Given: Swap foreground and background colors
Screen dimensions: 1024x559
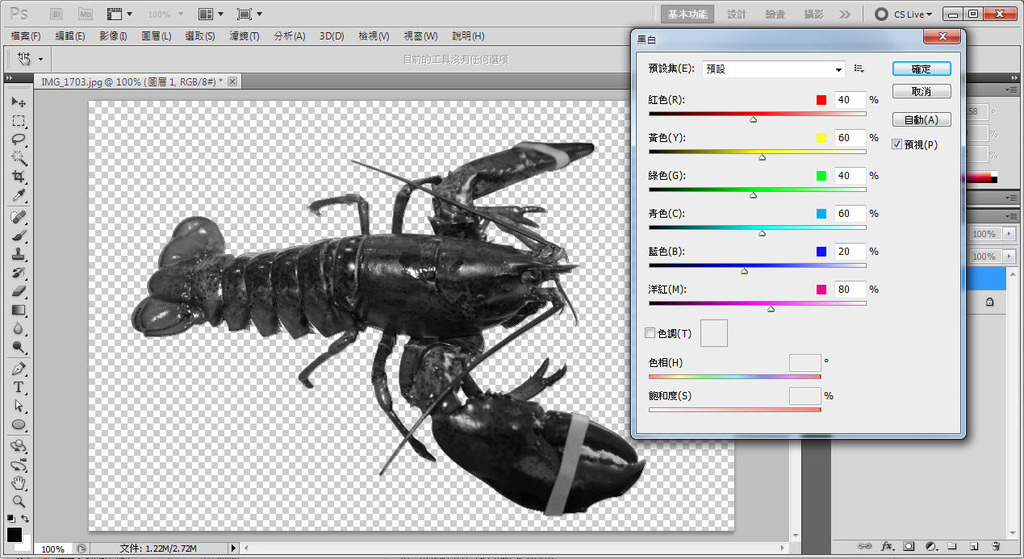Looking at the screenshot, I should click(x=24, y=518).
